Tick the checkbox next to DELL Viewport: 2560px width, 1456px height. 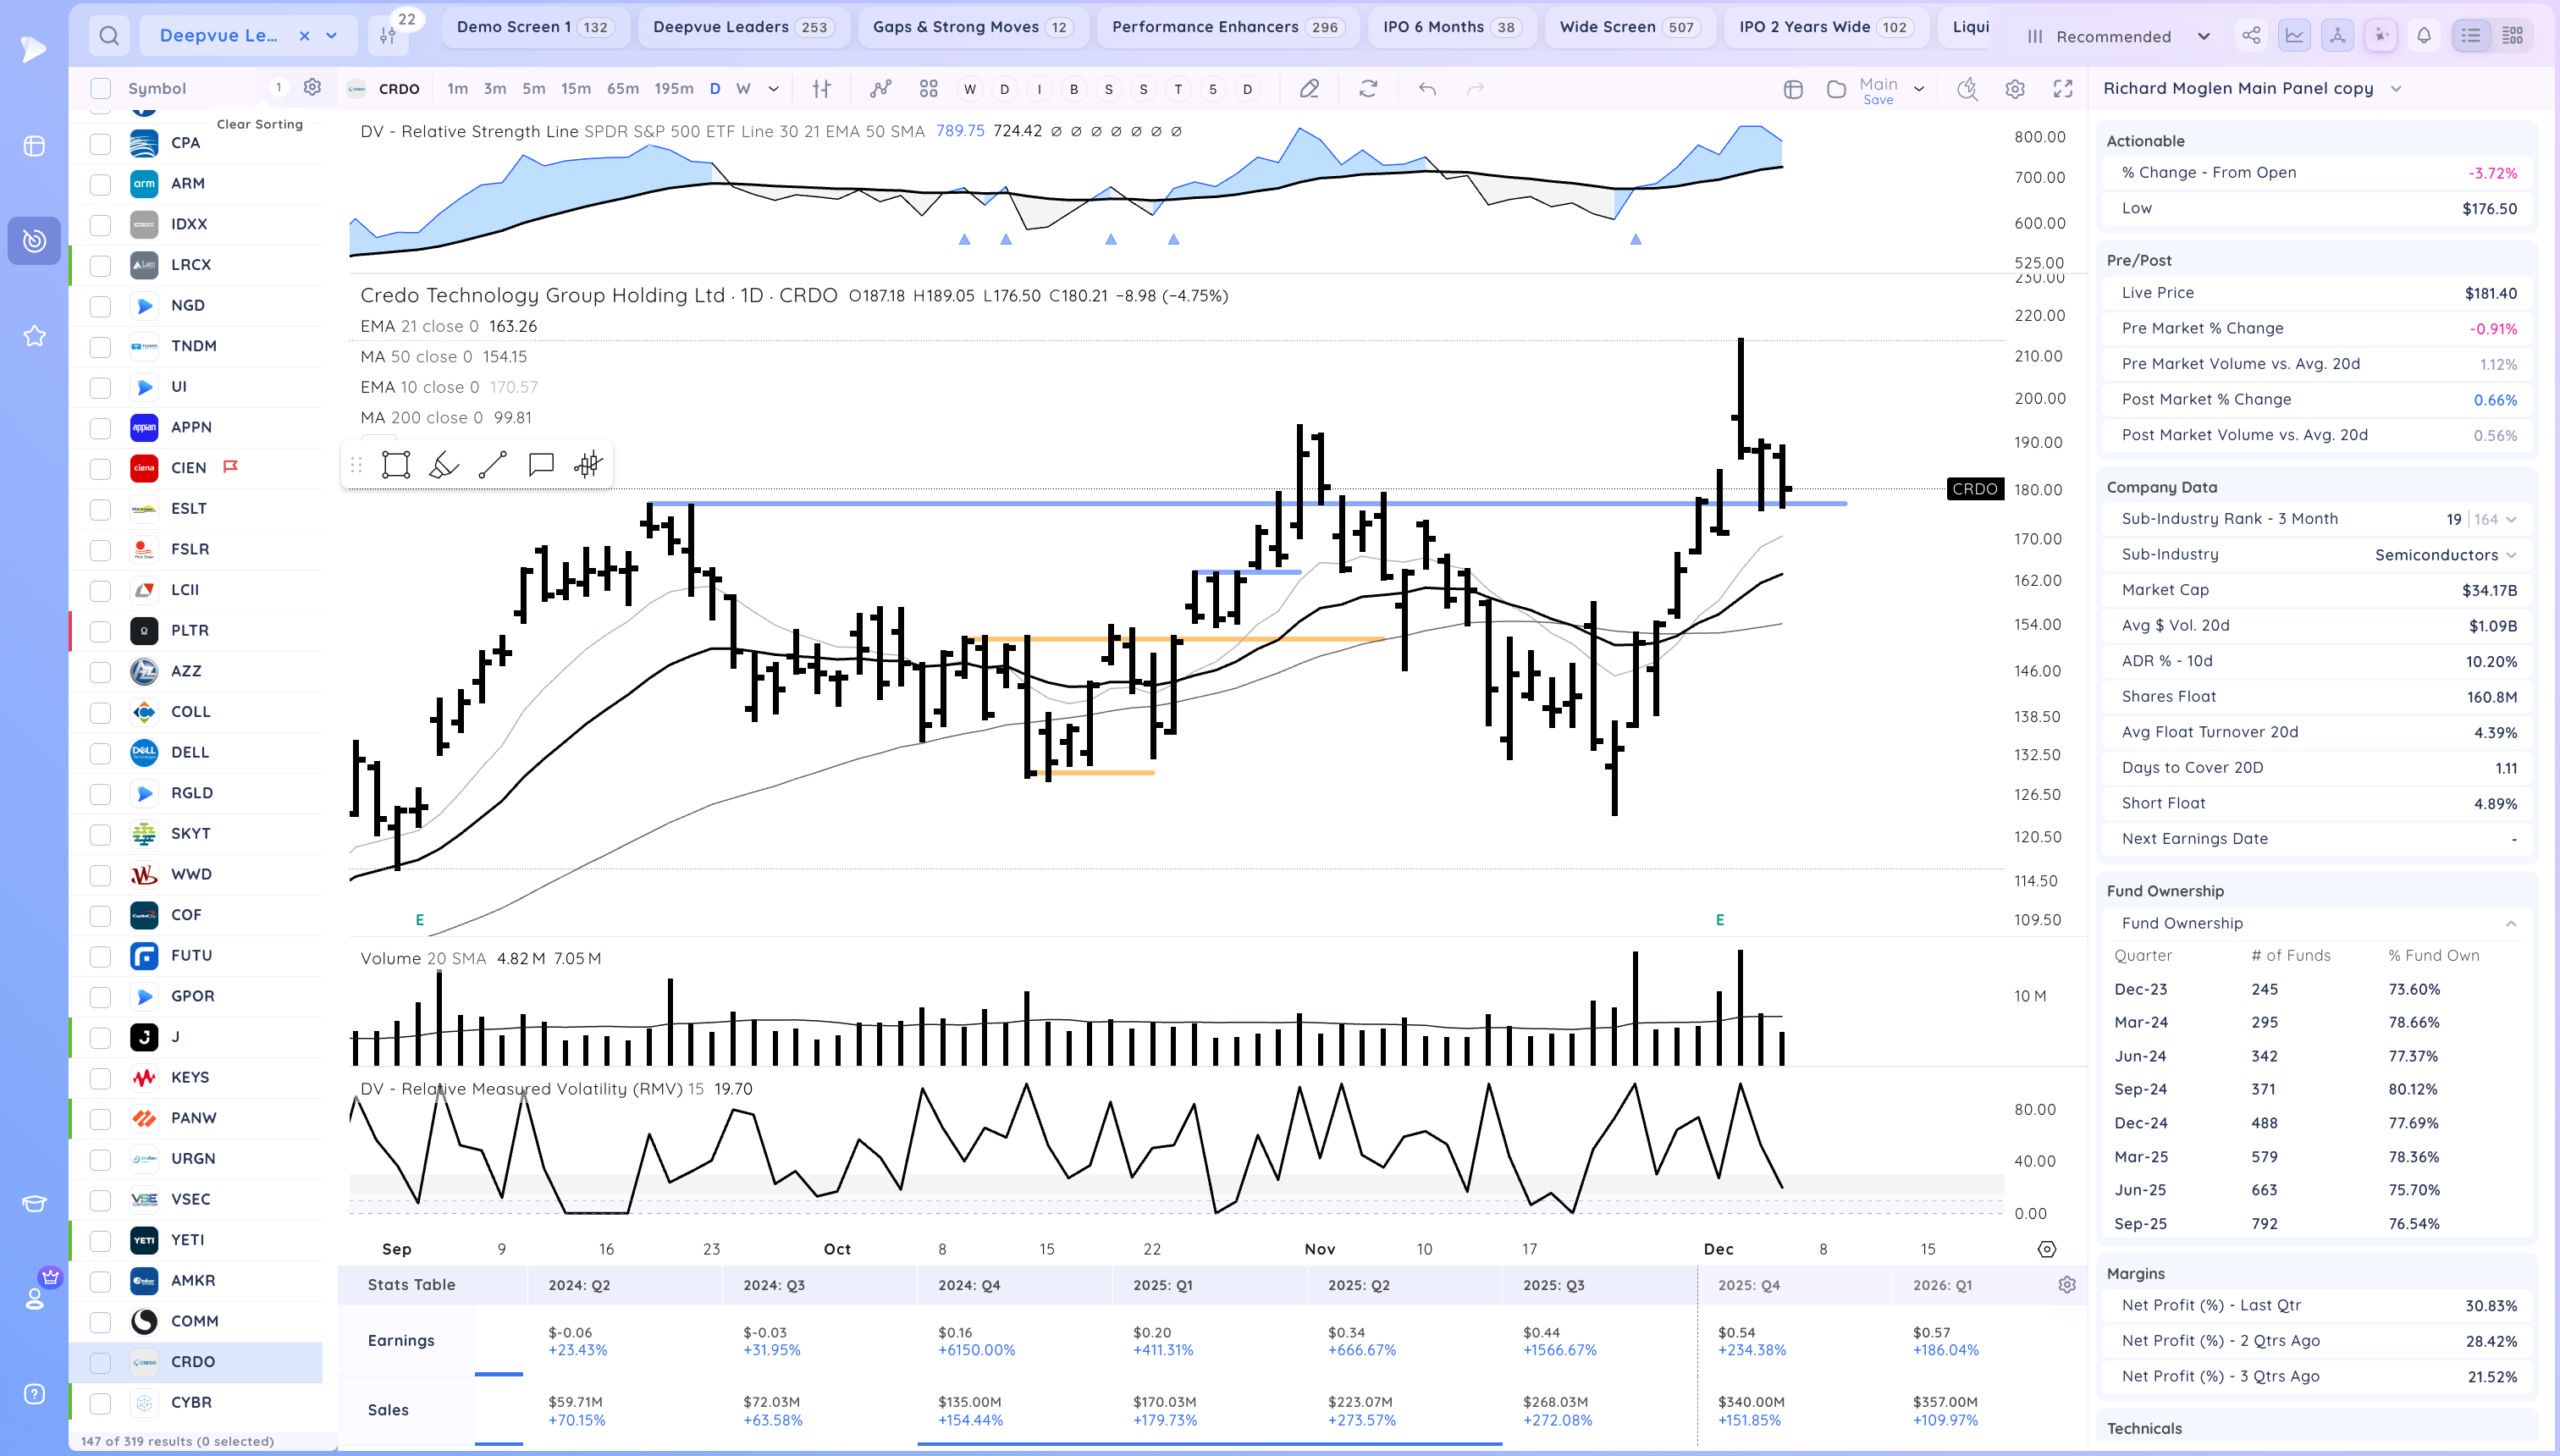(100, 753)
